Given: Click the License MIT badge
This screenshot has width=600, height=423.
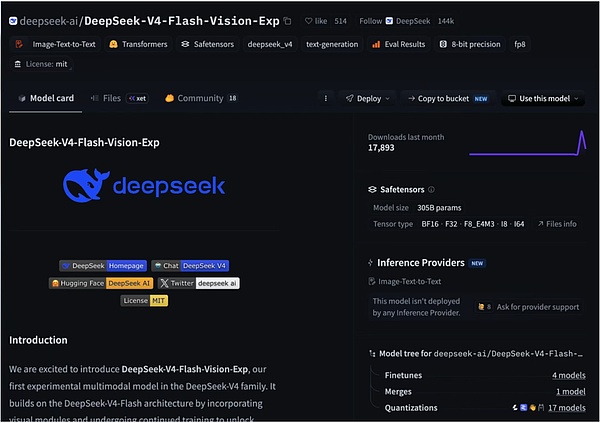Looking at the screenshot, I should pyautogui.click(x=144, y=301).
